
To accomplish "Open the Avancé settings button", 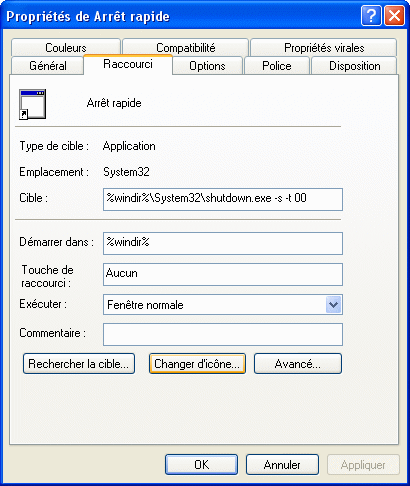I will tap(298, 364).
